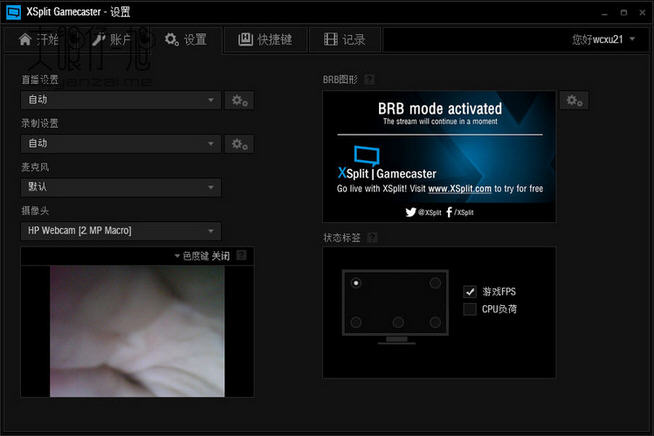The height and width of the screenshot is (436, 654).
Task: Expand the 麦克风 dropdown showing 默认
Action: pyautogui.click(x=120, y=187)
